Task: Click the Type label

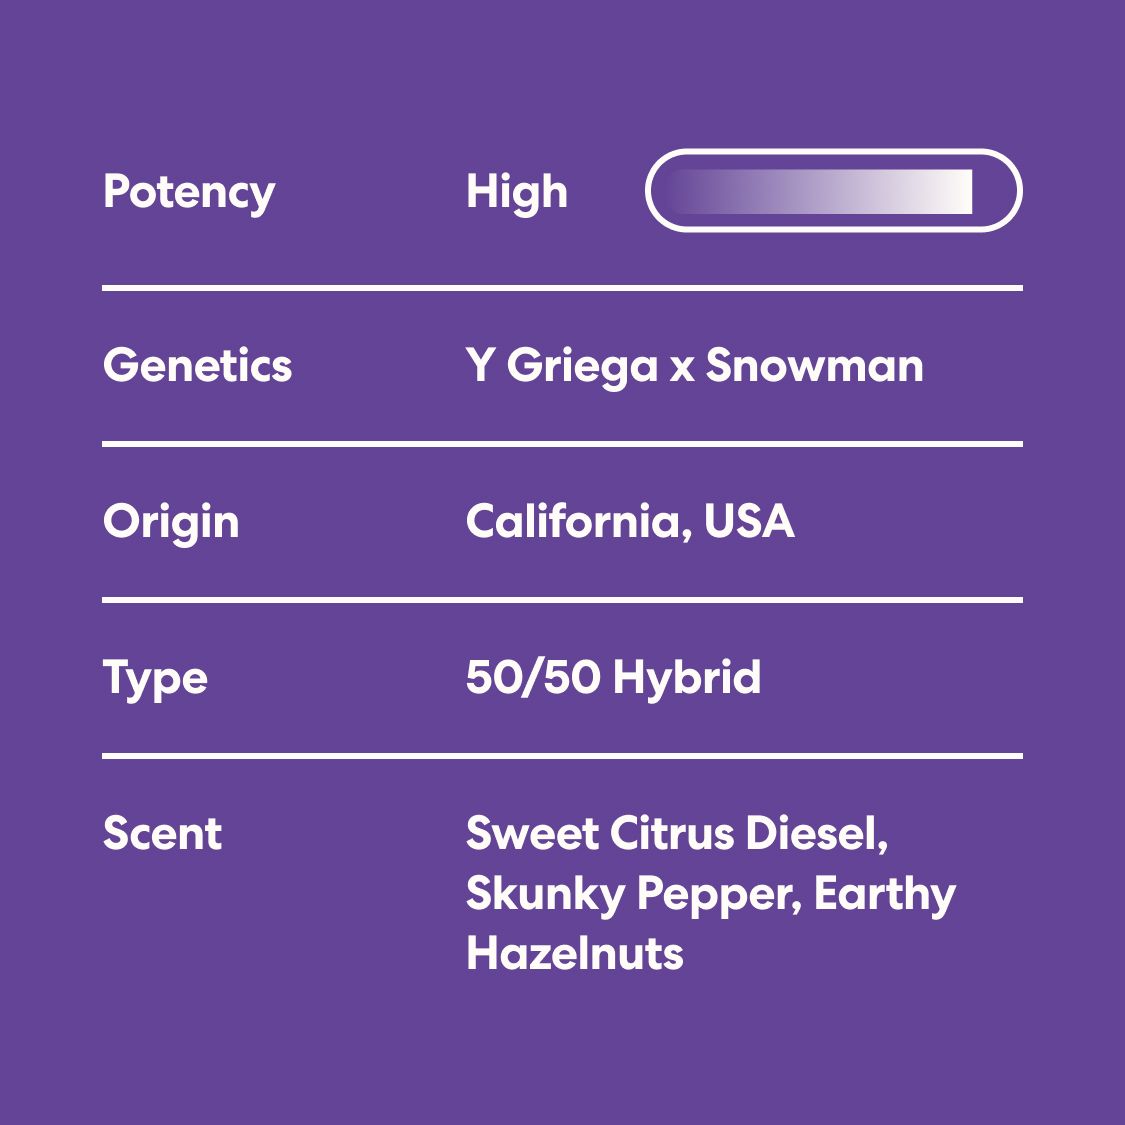Action: point(155,679)
